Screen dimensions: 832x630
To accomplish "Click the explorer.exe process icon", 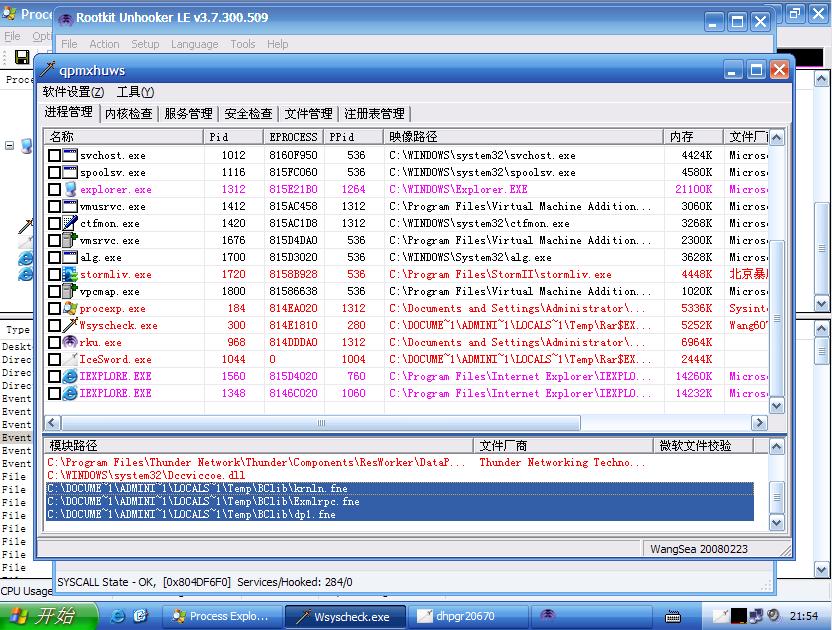I will point(70,189).
